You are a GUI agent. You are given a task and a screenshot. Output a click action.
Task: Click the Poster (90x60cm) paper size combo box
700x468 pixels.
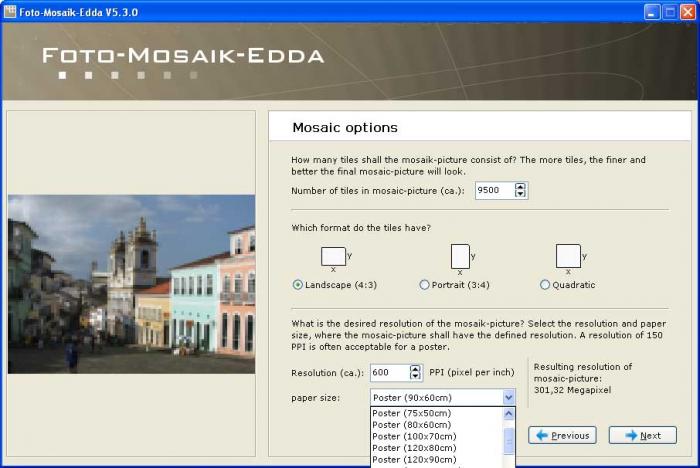(442, 397)
